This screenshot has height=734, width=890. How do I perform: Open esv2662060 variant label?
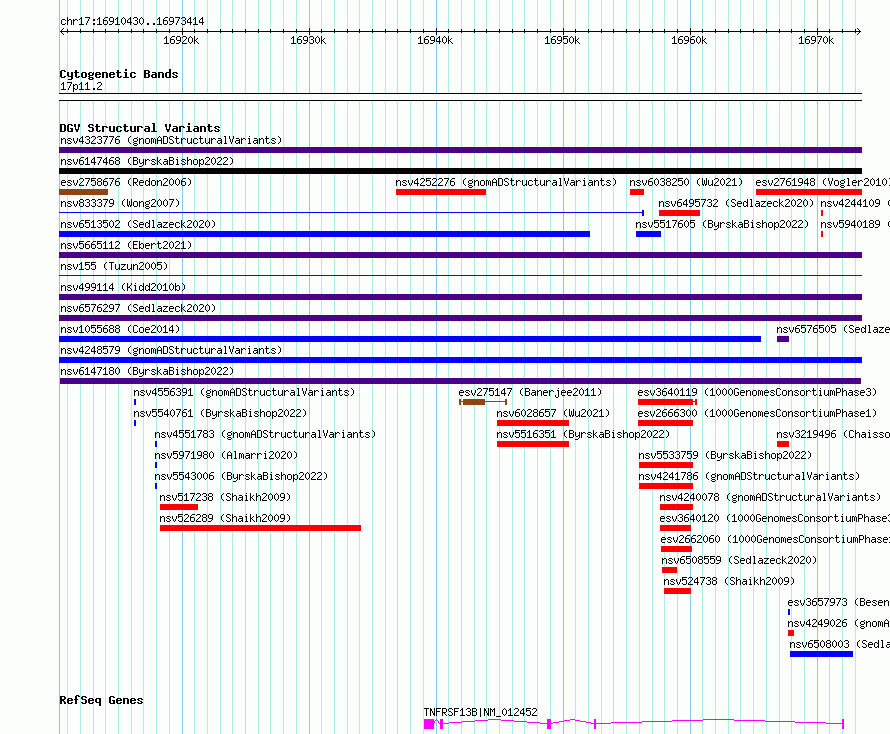click(x=775, y=539)
